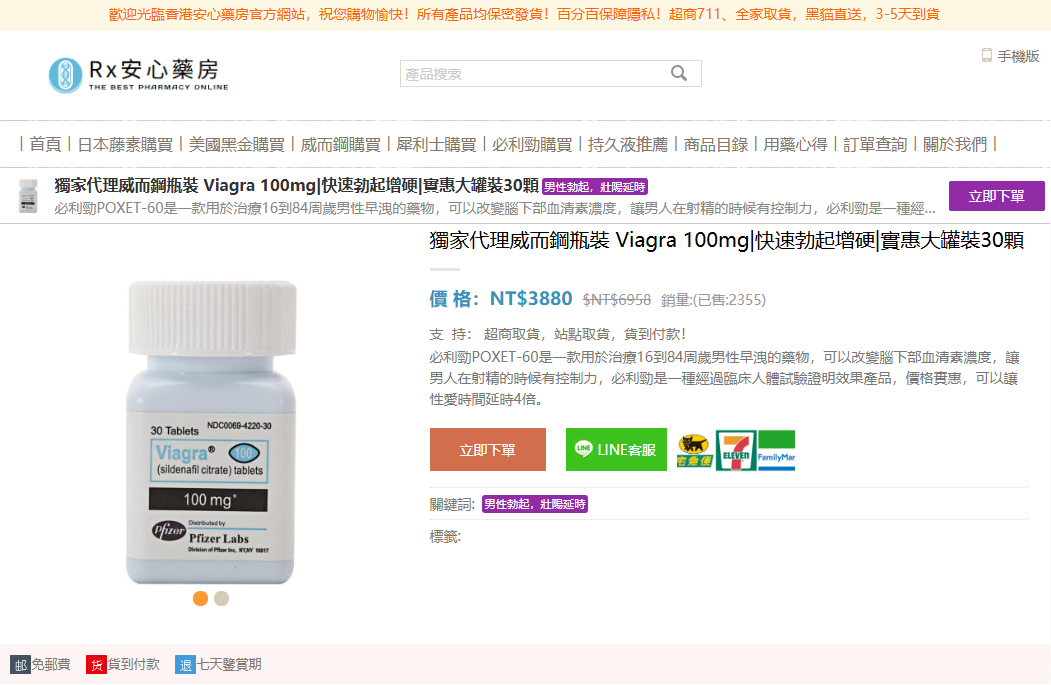Open the 商品目錄 menu item
1051x685 pixels.
(x=716, y=144)
